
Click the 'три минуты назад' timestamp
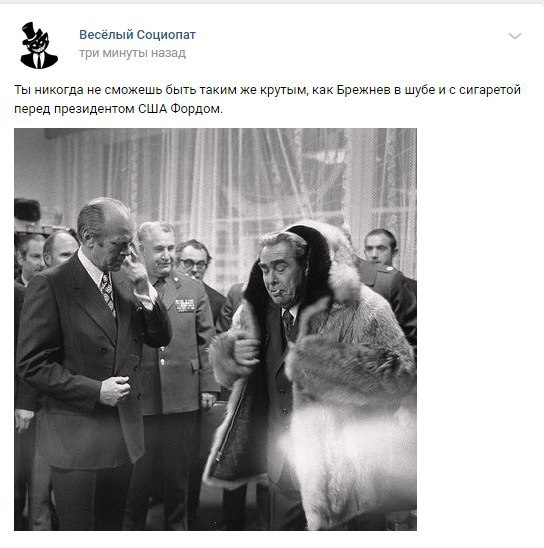(132, 53)
